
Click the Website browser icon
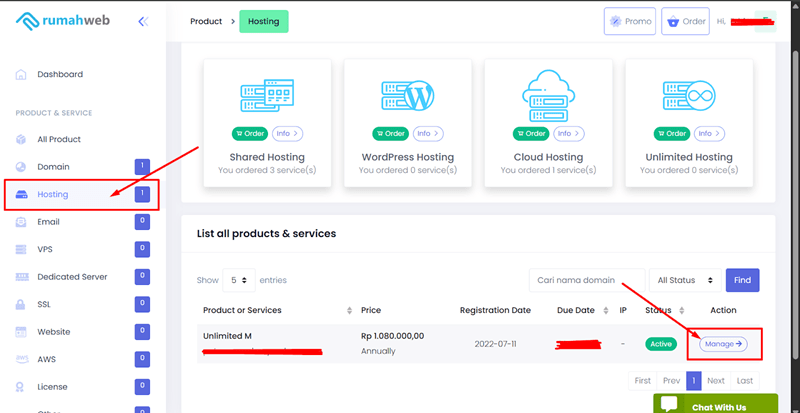pos(21,332)
